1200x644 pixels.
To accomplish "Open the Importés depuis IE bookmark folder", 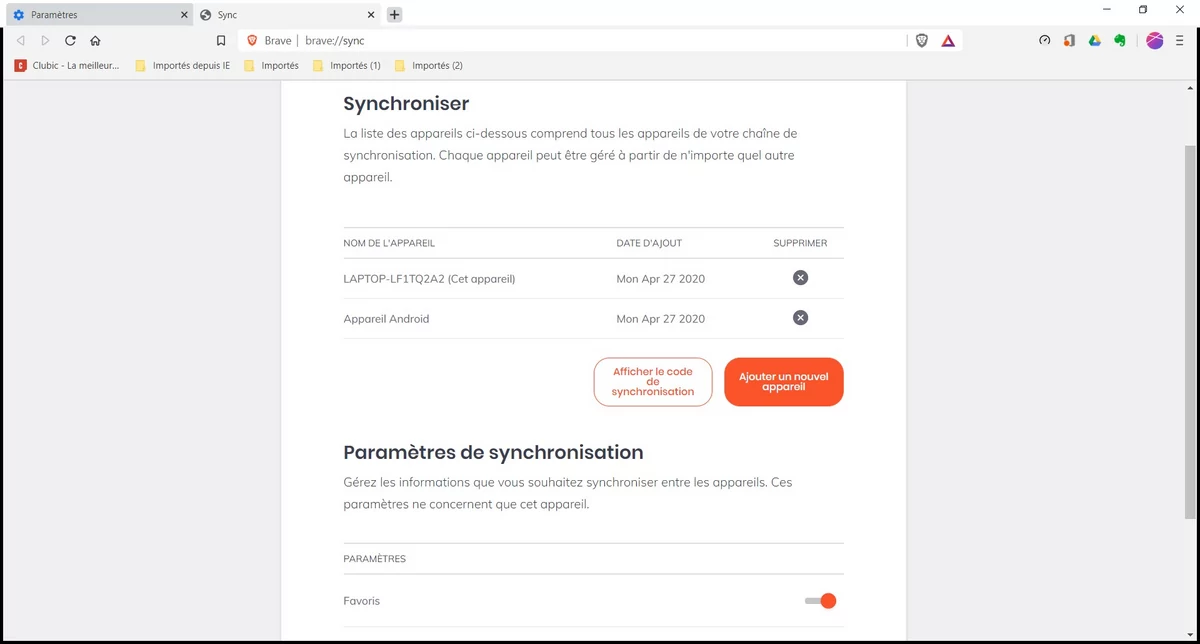I will pos(182,66).
